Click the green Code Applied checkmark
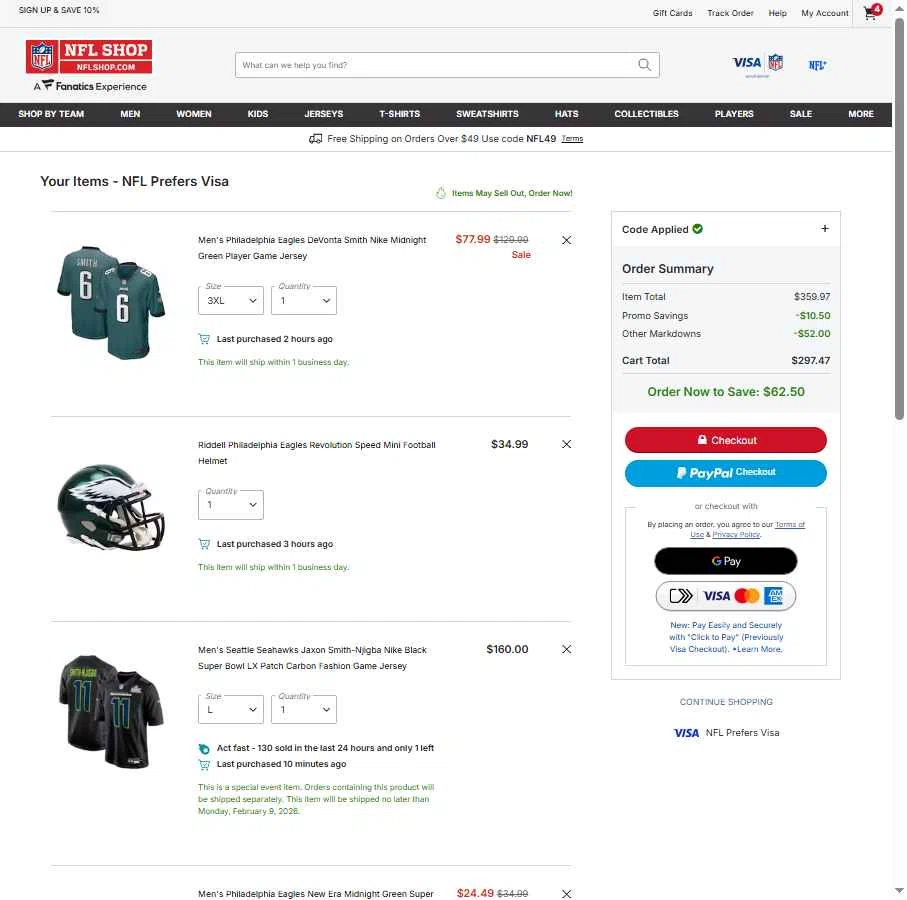The width and height of the screenshot is (907, 900). pyautogui.click(x=698, y=228)
